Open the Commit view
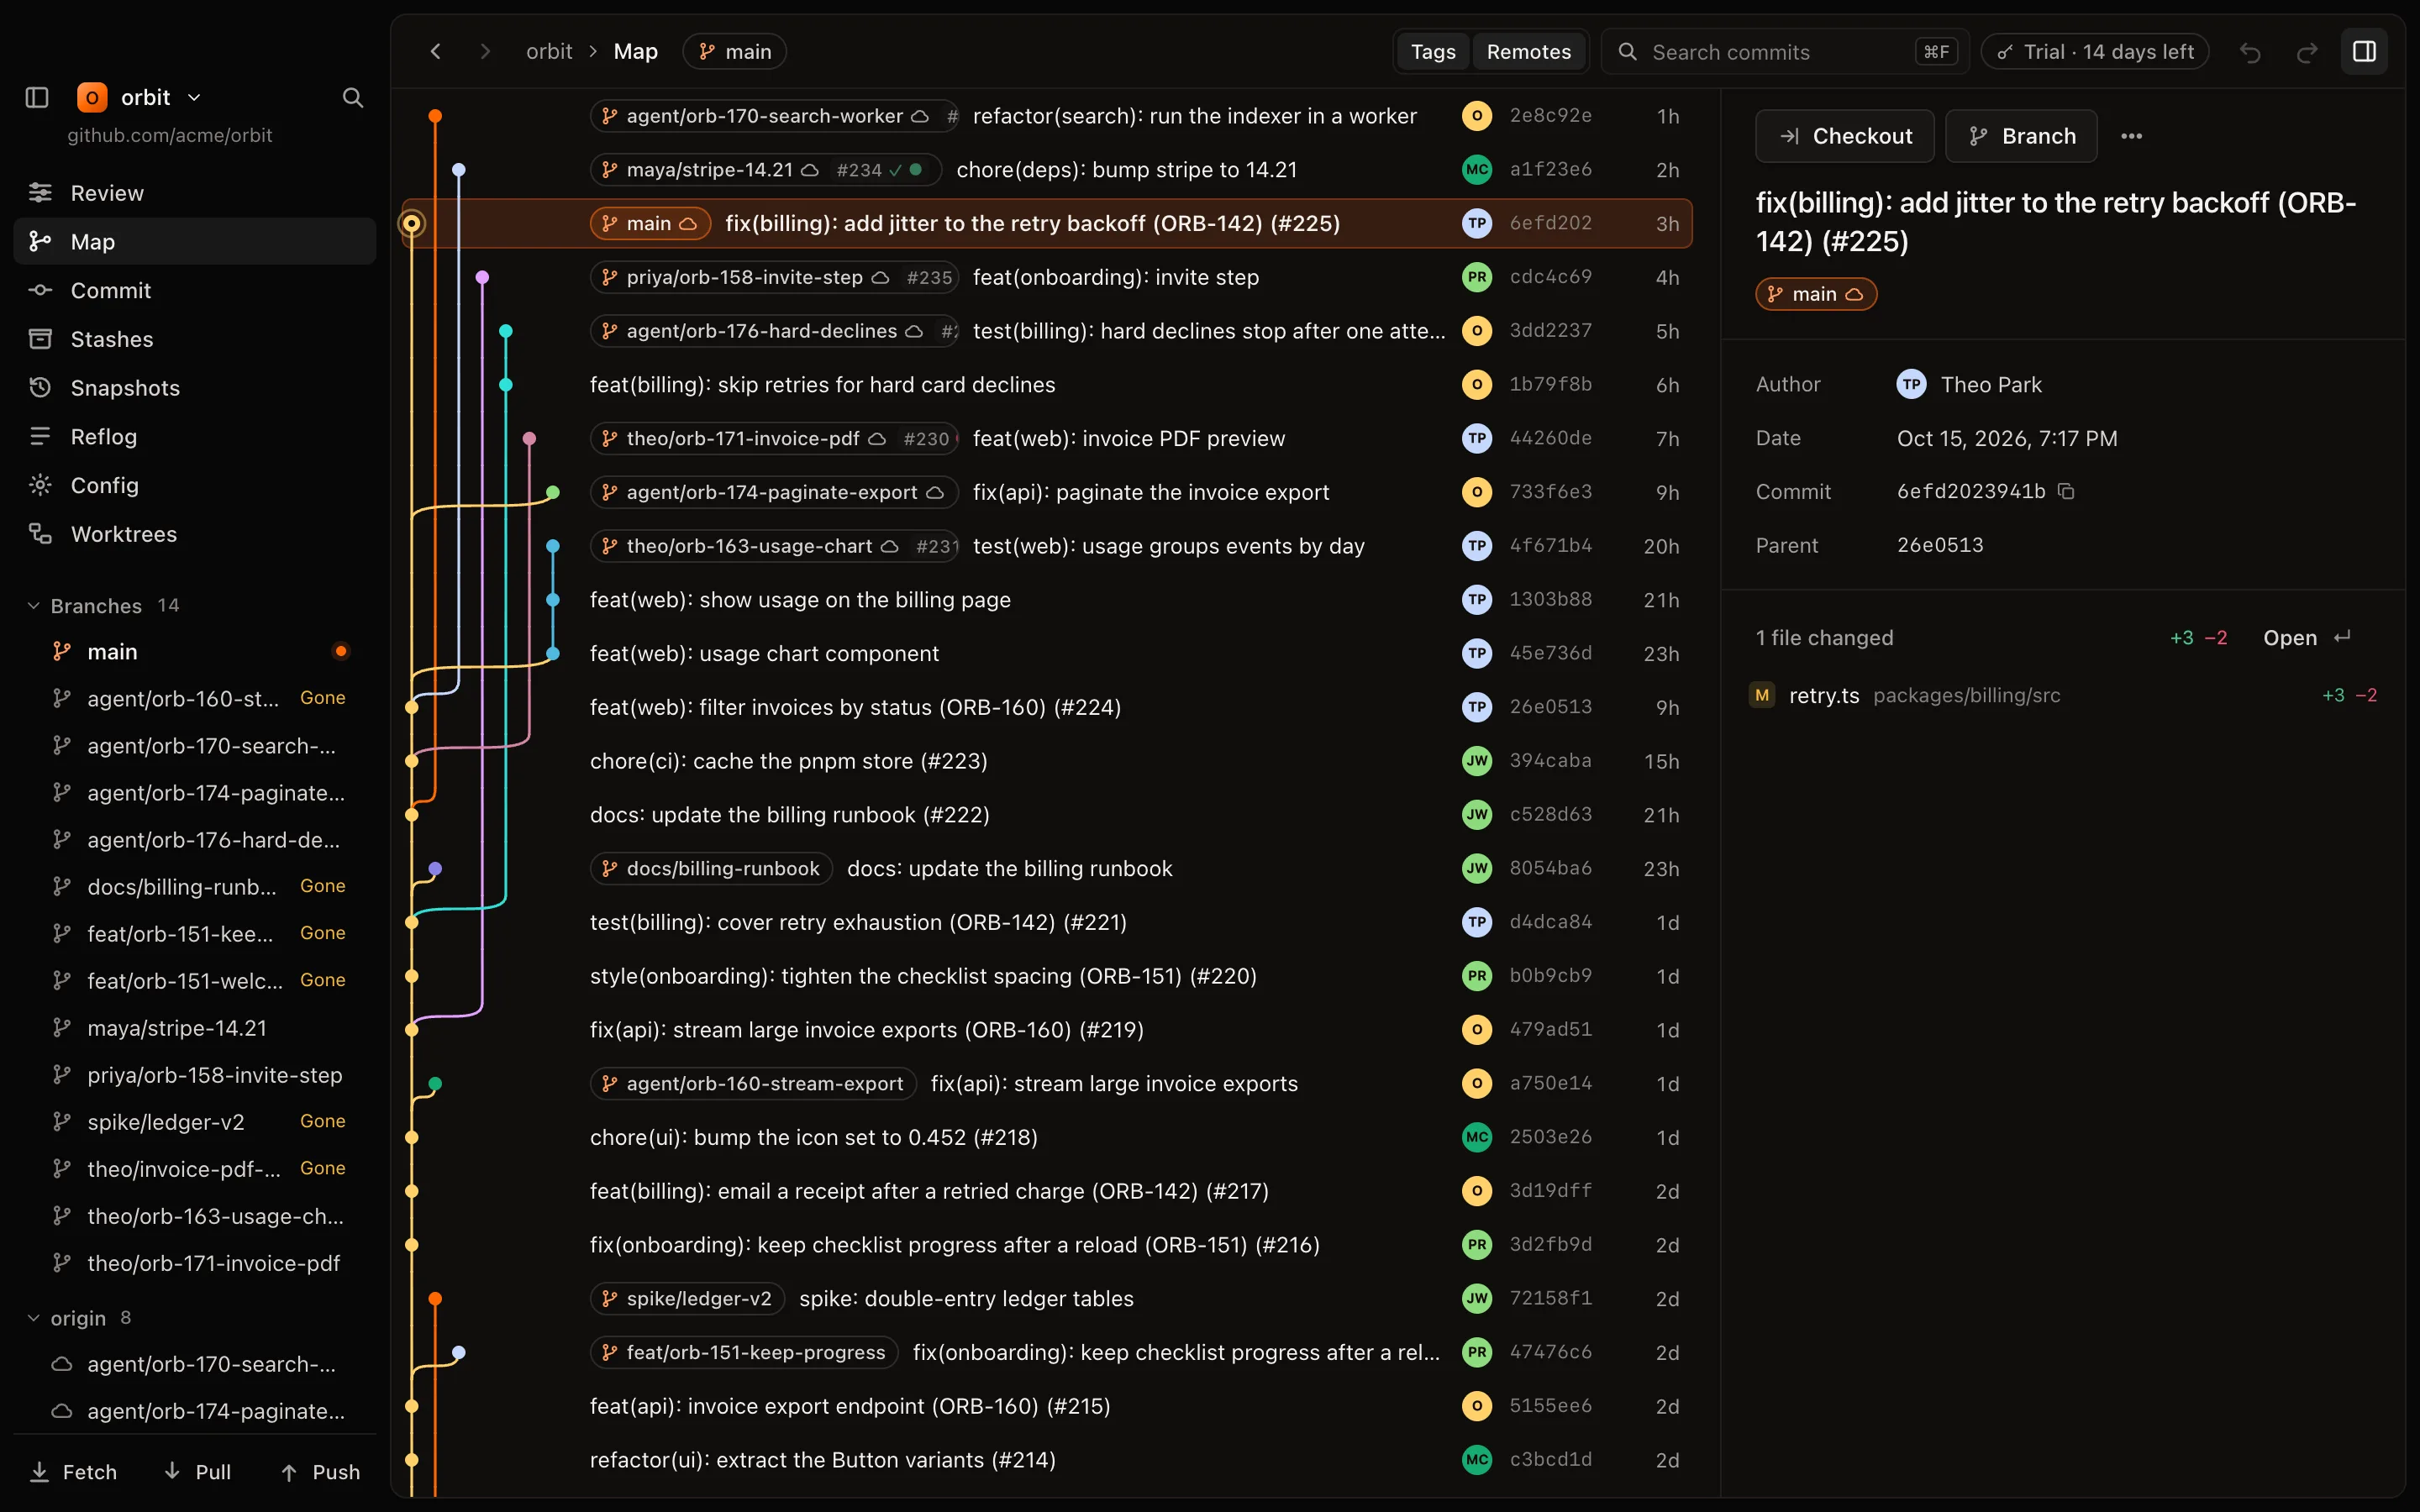Screen dimensions: 2420x1512 pyautogui.click(x=195, y=290)
